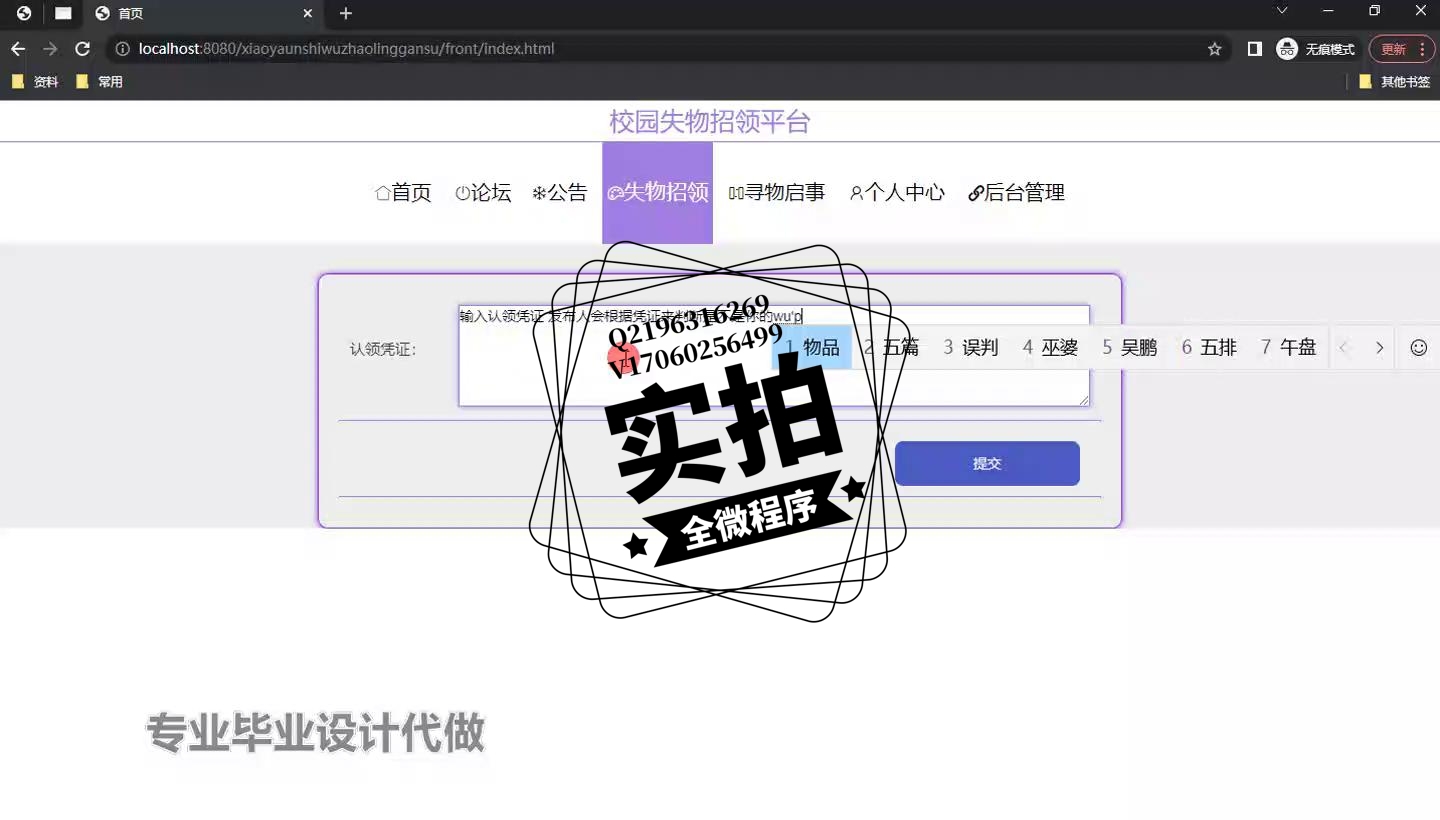The height and width of the screenshot is (820, 1440).
Task: Choose IME candidate 7 午盘
Action: point(1288,348)
